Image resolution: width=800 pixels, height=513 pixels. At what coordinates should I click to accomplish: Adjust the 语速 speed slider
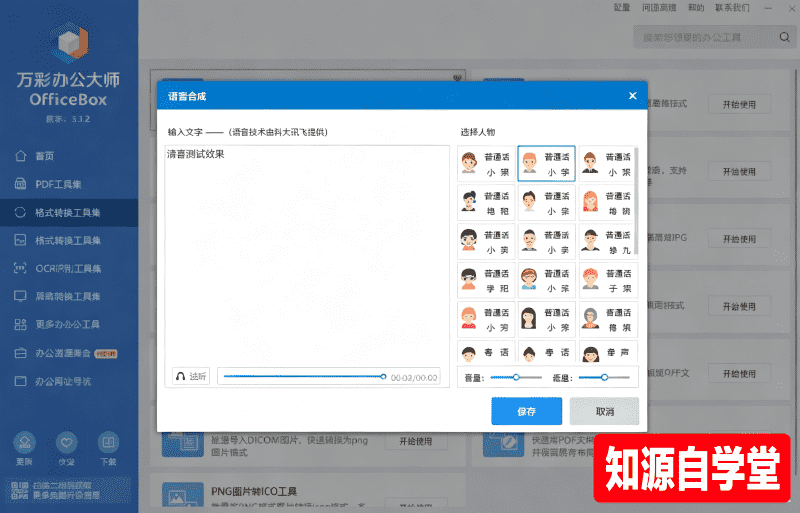(605, 378)
